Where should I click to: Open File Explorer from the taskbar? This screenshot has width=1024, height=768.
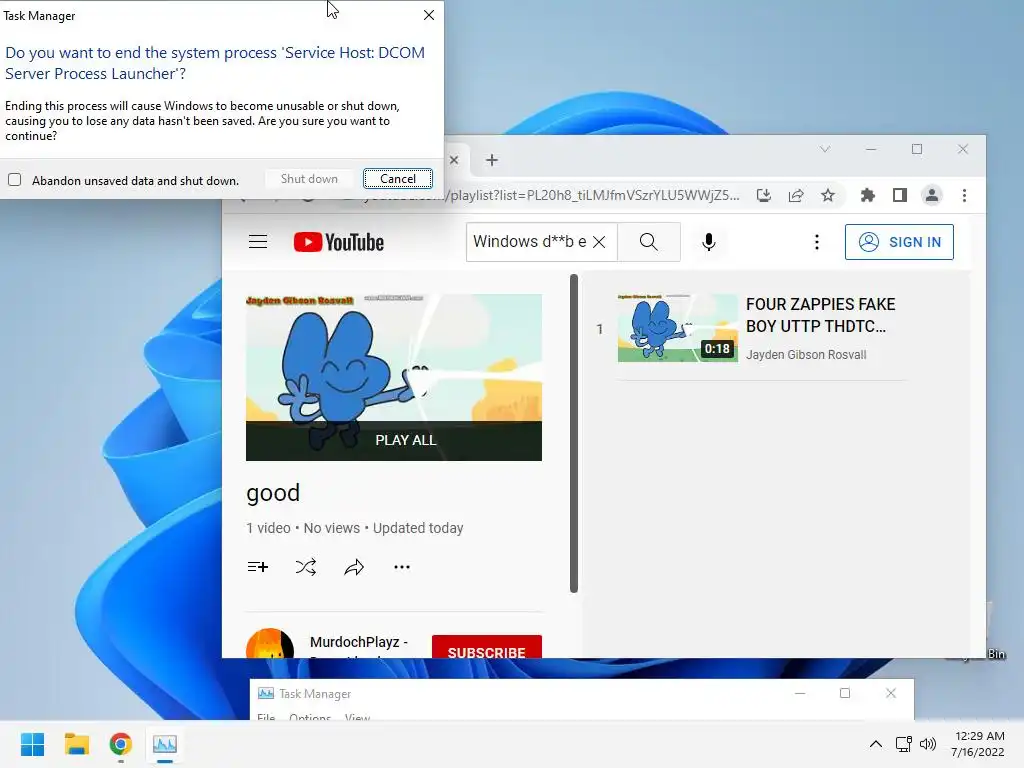click(76, 744)
